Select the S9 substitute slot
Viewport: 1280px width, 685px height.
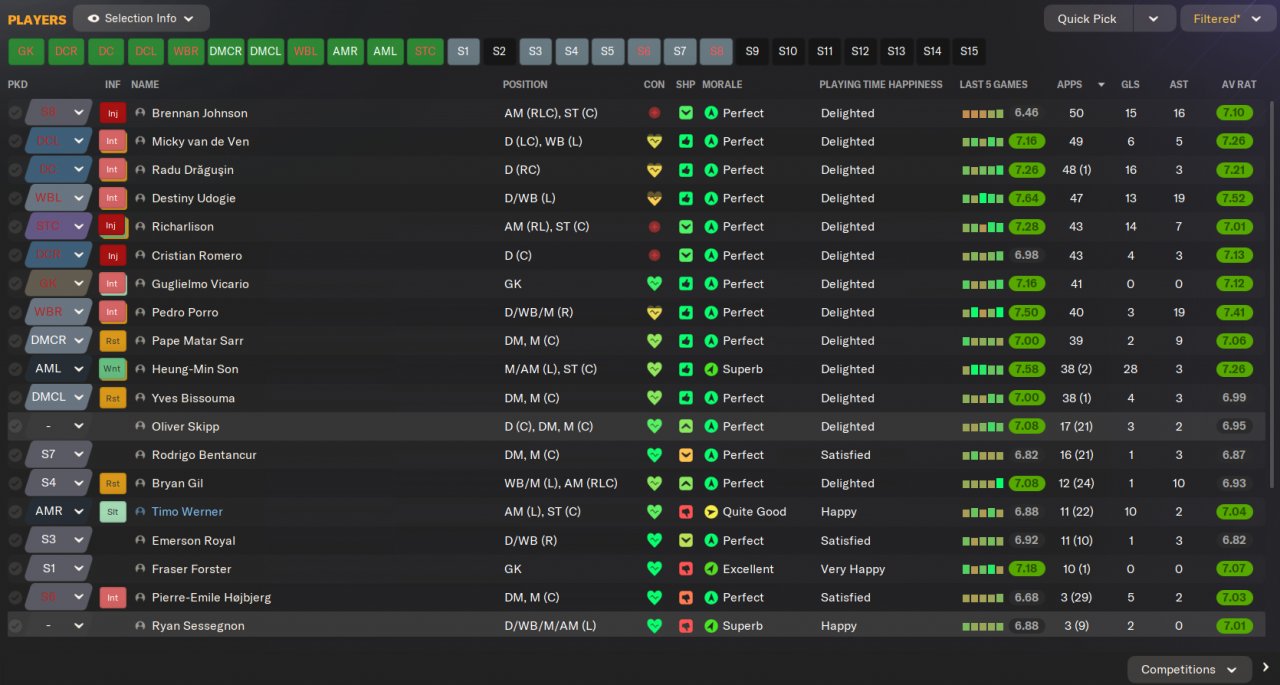(x=752, y=51)
